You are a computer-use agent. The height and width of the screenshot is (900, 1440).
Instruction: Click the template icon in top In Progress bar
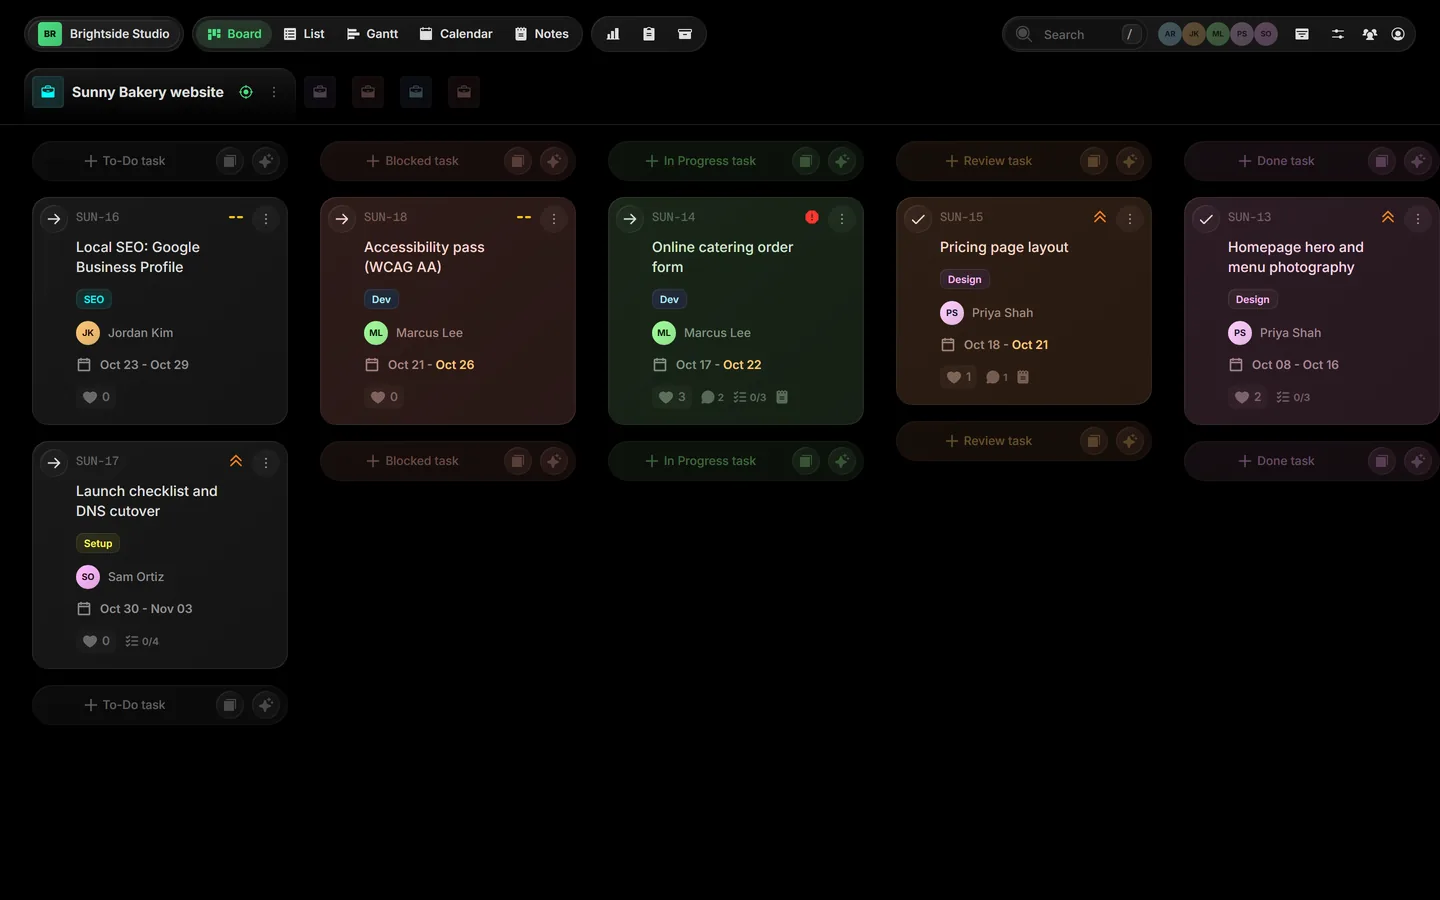pos(806,161)
